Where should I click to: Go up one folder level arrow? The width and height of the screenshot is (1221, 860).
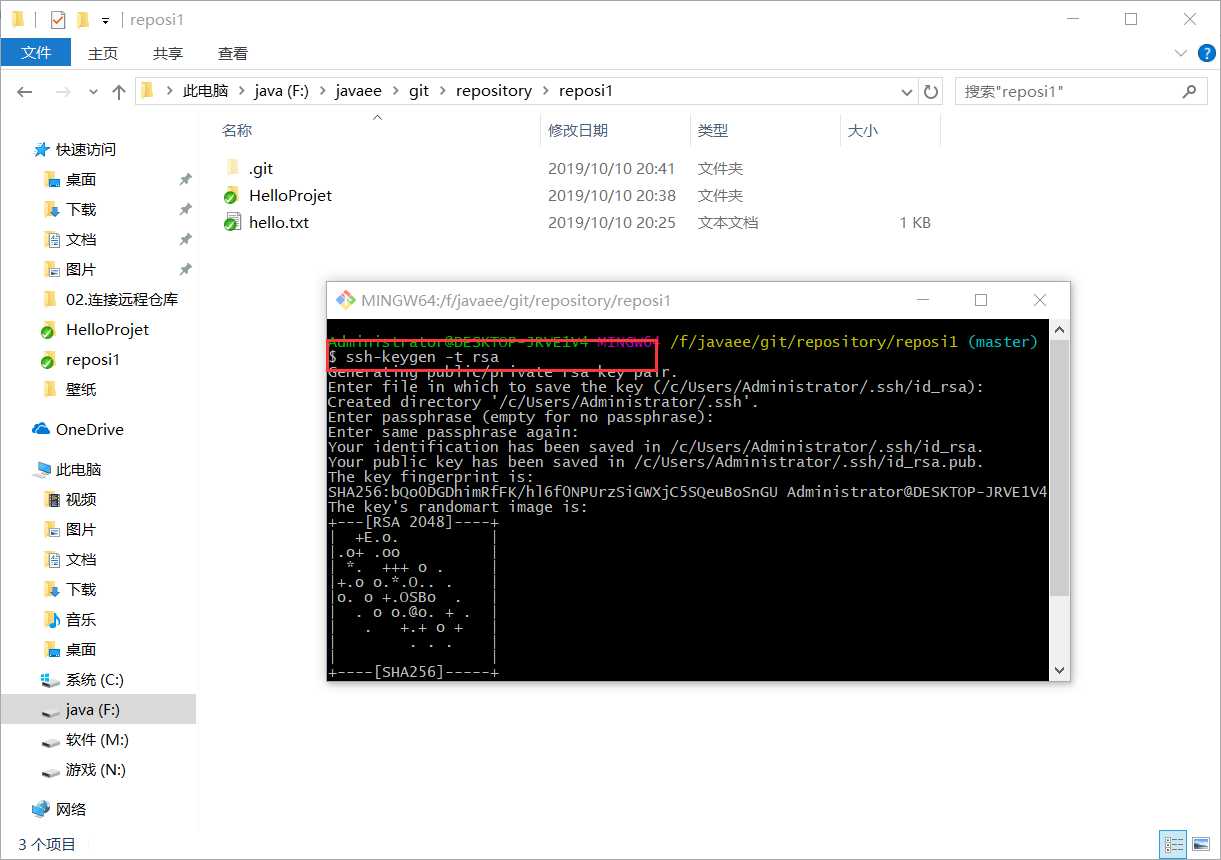coord(119,91)
